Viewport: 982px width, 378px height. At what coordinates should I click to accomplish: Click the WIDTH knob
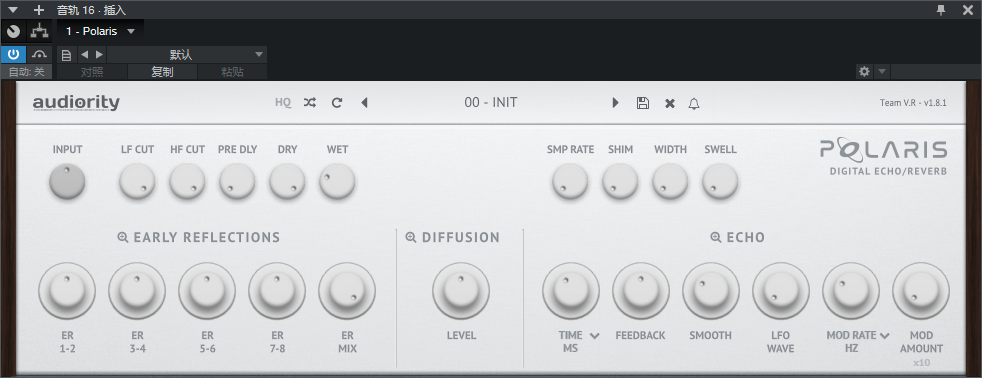point(670,181)
